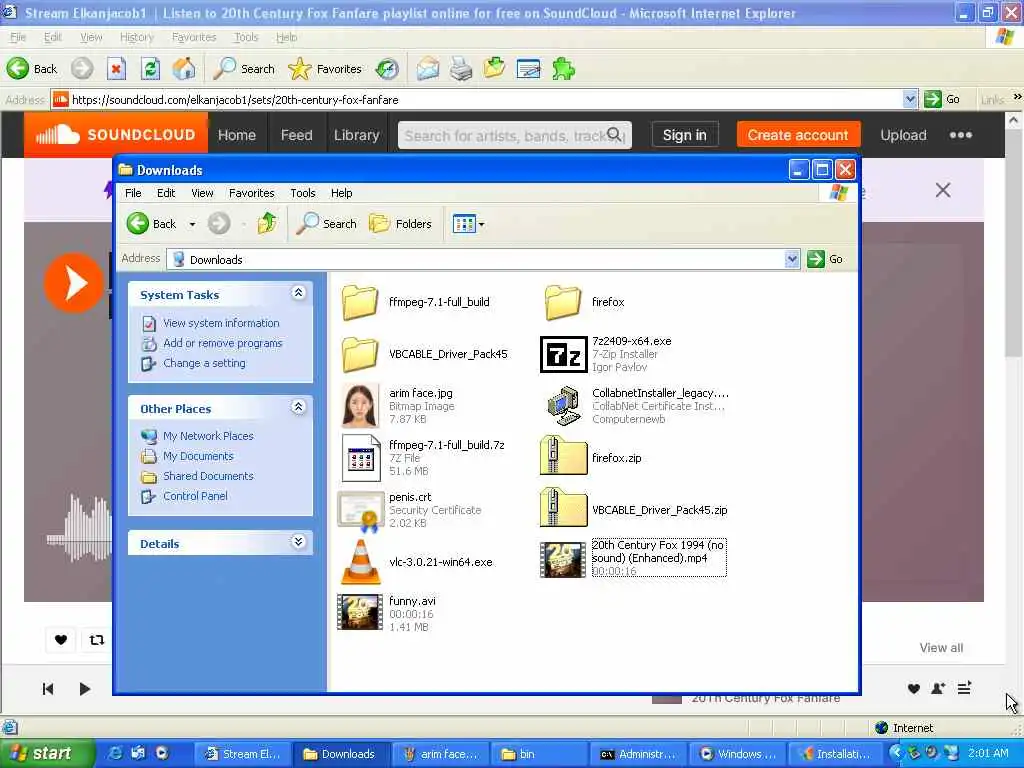Click the SoundCloud Upload link

[903, 135]
